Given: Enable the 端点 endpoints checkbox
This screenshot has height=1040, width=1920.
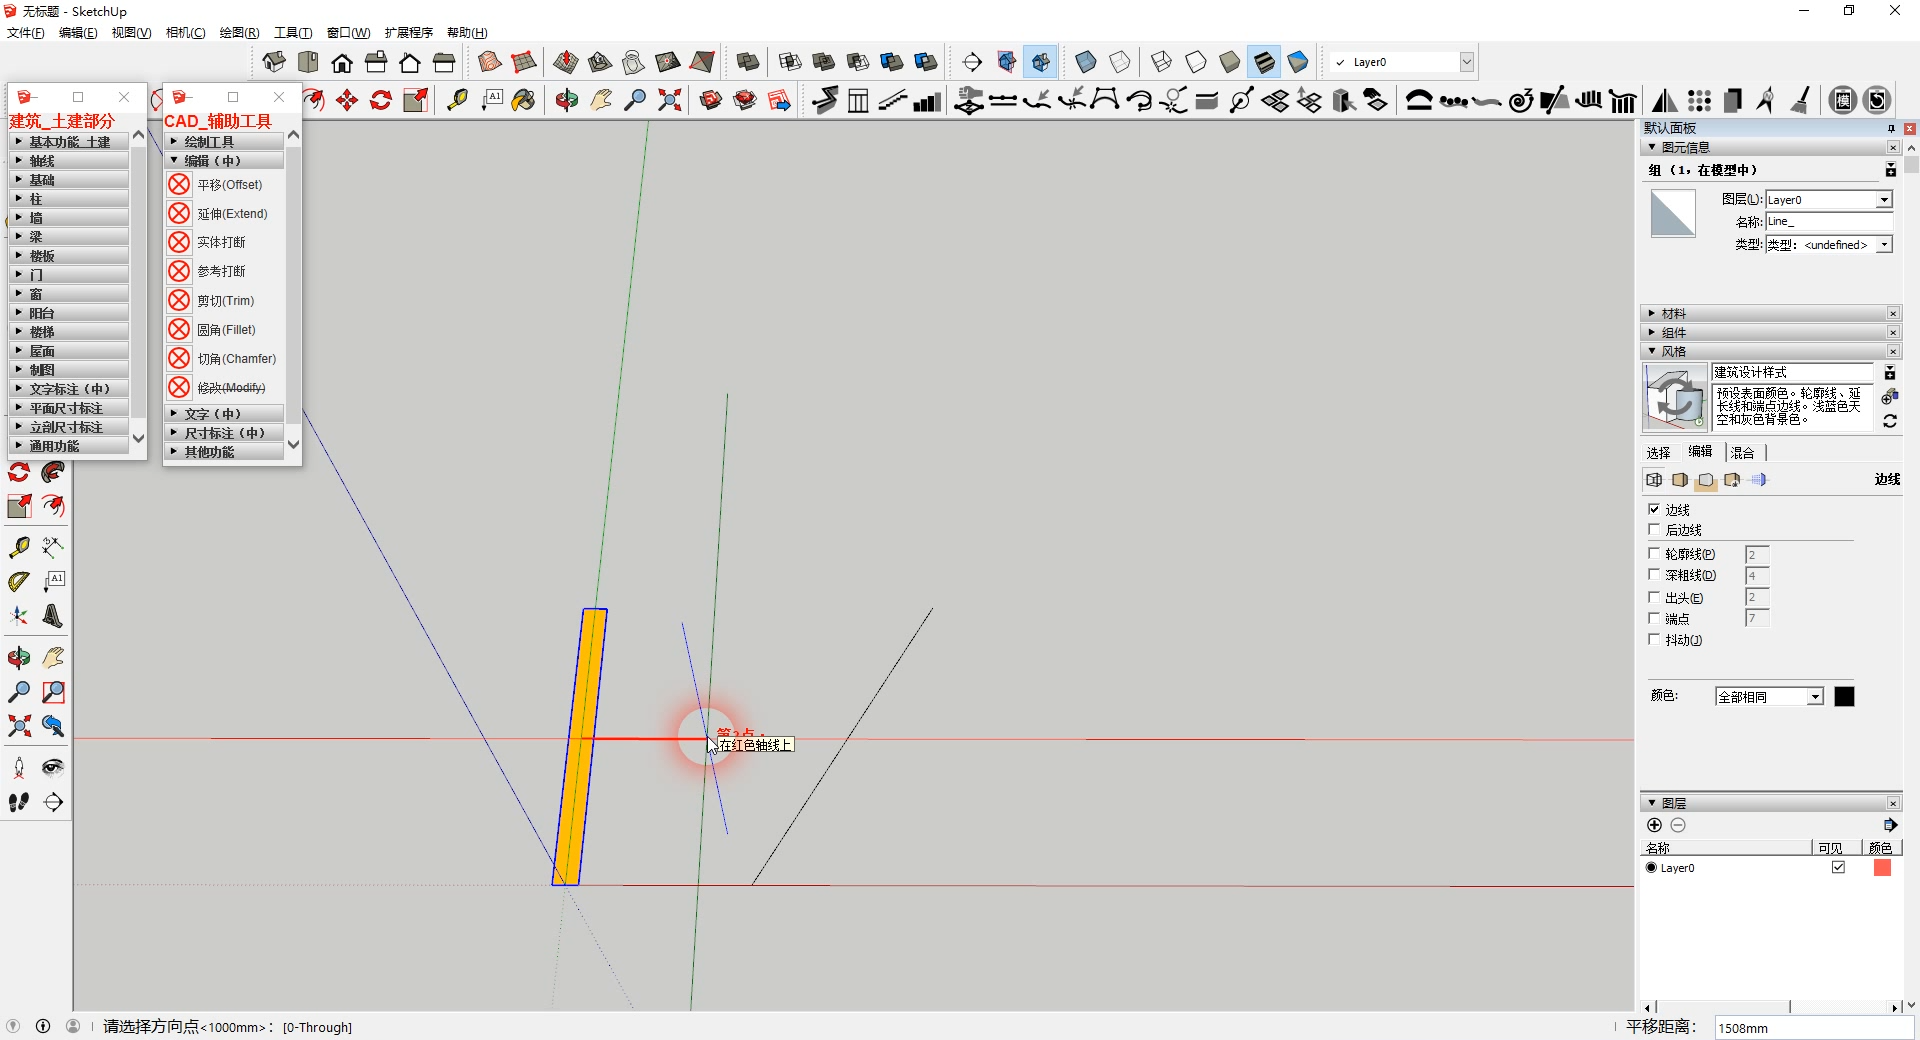Looking at the screenshot, I should coord(1654,618).
